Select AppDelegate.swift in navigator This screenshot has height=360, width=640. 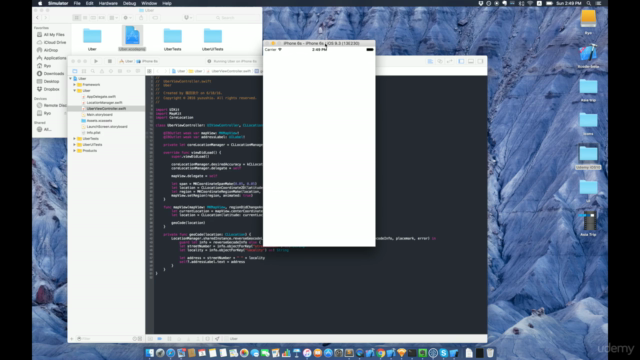pyautogui.click(x=101, y=97)
